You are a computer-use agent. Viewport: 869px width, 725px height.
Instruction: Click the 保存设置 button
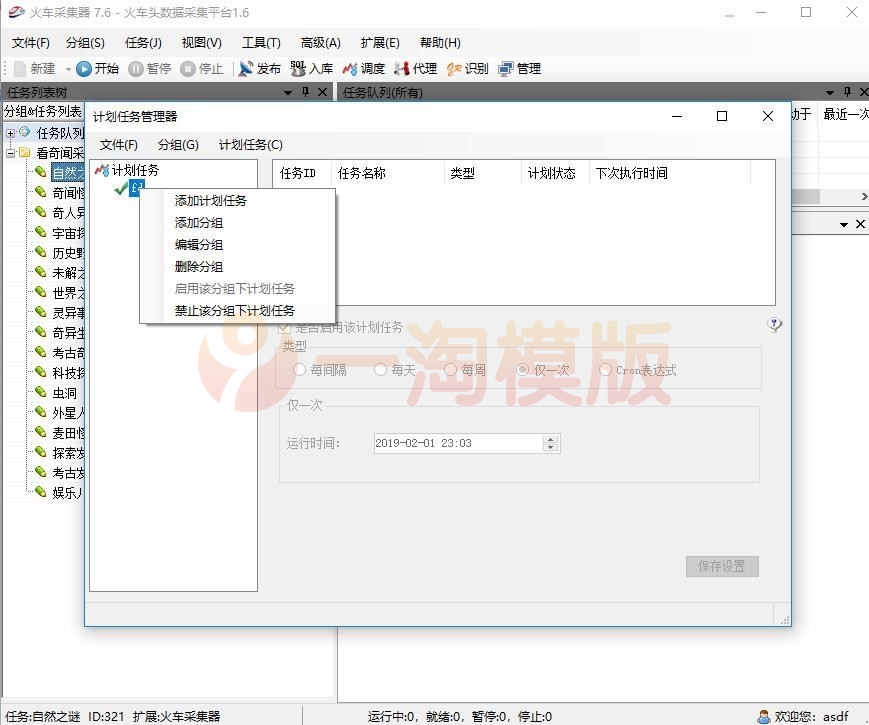click(x=722, y=566)
